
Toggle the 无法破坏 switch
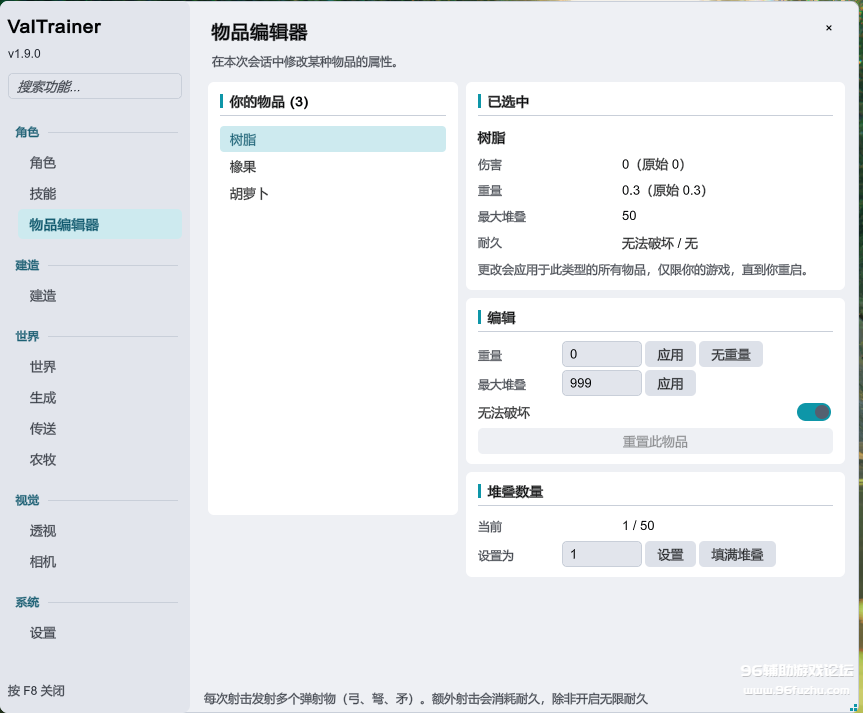point(813,412)
